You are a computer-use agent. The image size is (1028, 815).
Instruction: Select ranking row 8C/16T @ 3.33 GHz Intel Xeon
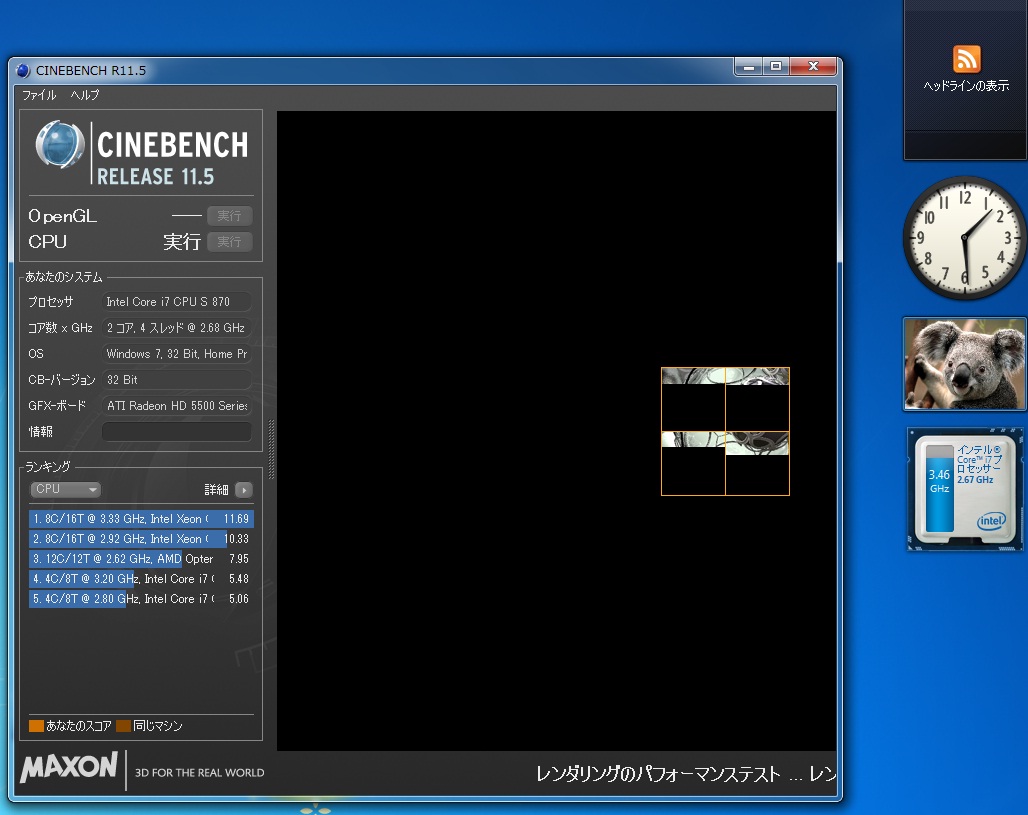[x=141, y=519]
